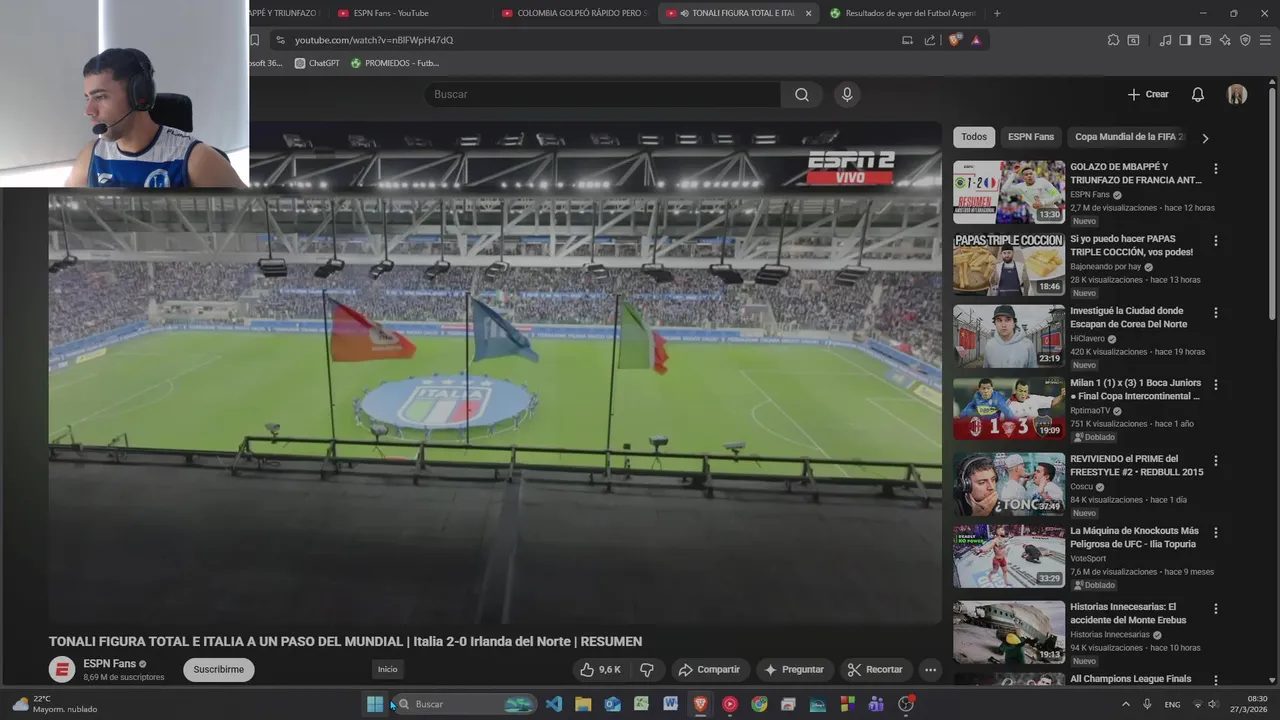Open Brave Leo AI sparkle icon
Screen dimensions: 1280x720
1225,40
